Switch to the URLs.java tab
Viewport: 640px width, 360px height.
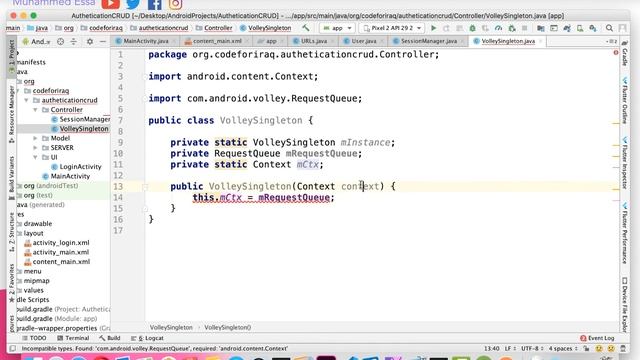point(313,41)
